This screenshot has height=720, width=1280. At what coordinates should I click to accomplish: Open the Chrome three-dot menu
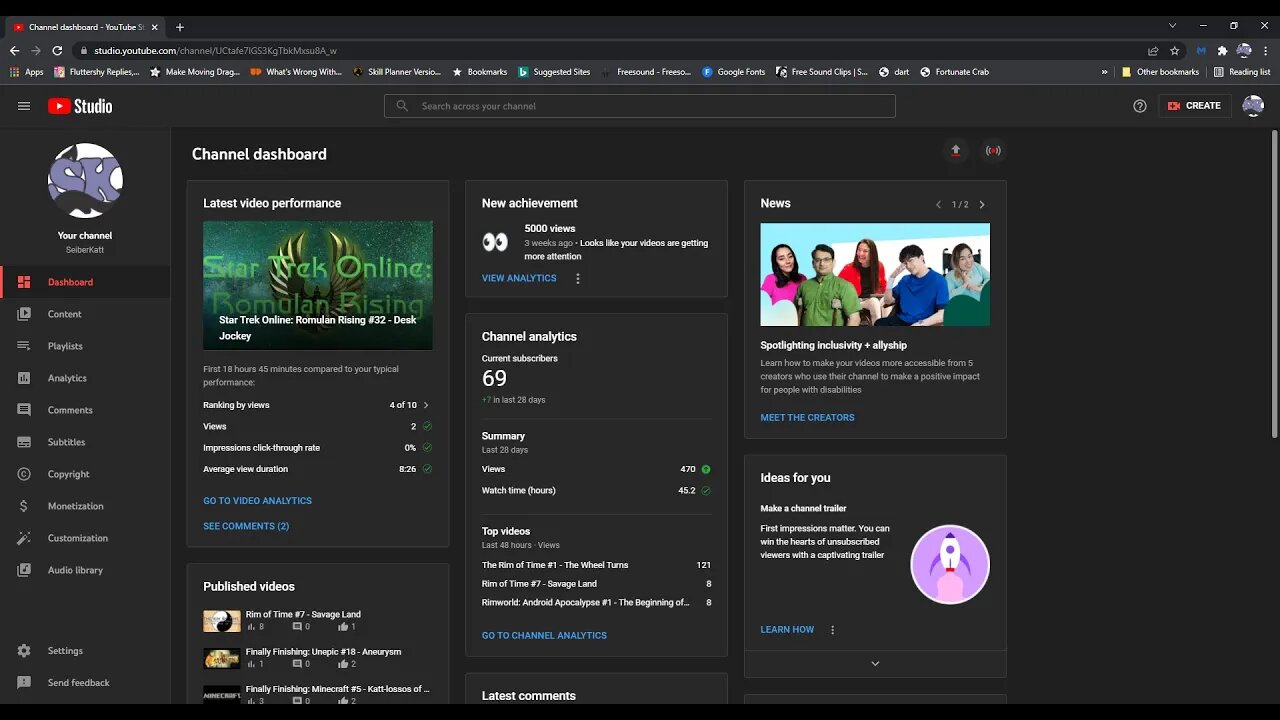click(x=1266, y=50)
